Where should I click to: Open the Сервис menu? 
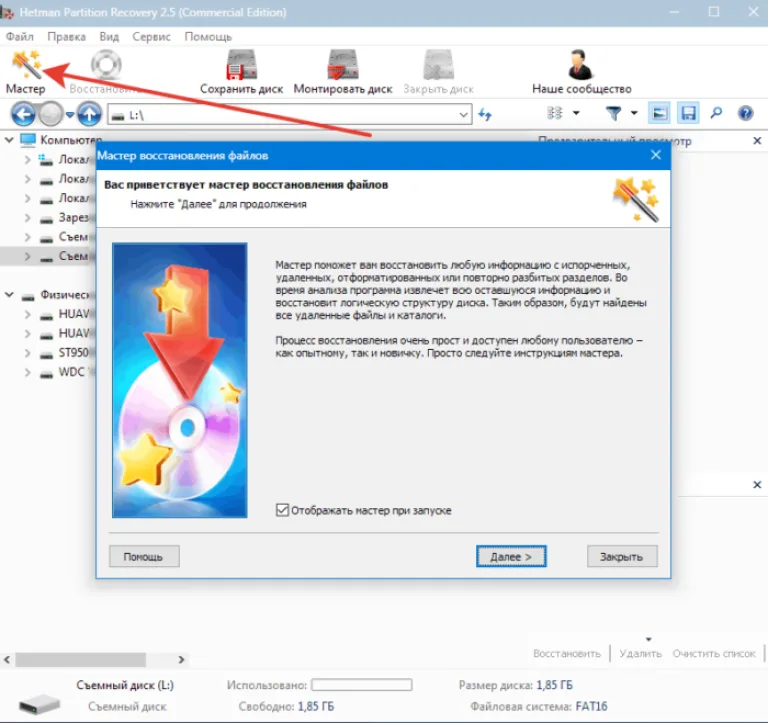pos(151,37)
